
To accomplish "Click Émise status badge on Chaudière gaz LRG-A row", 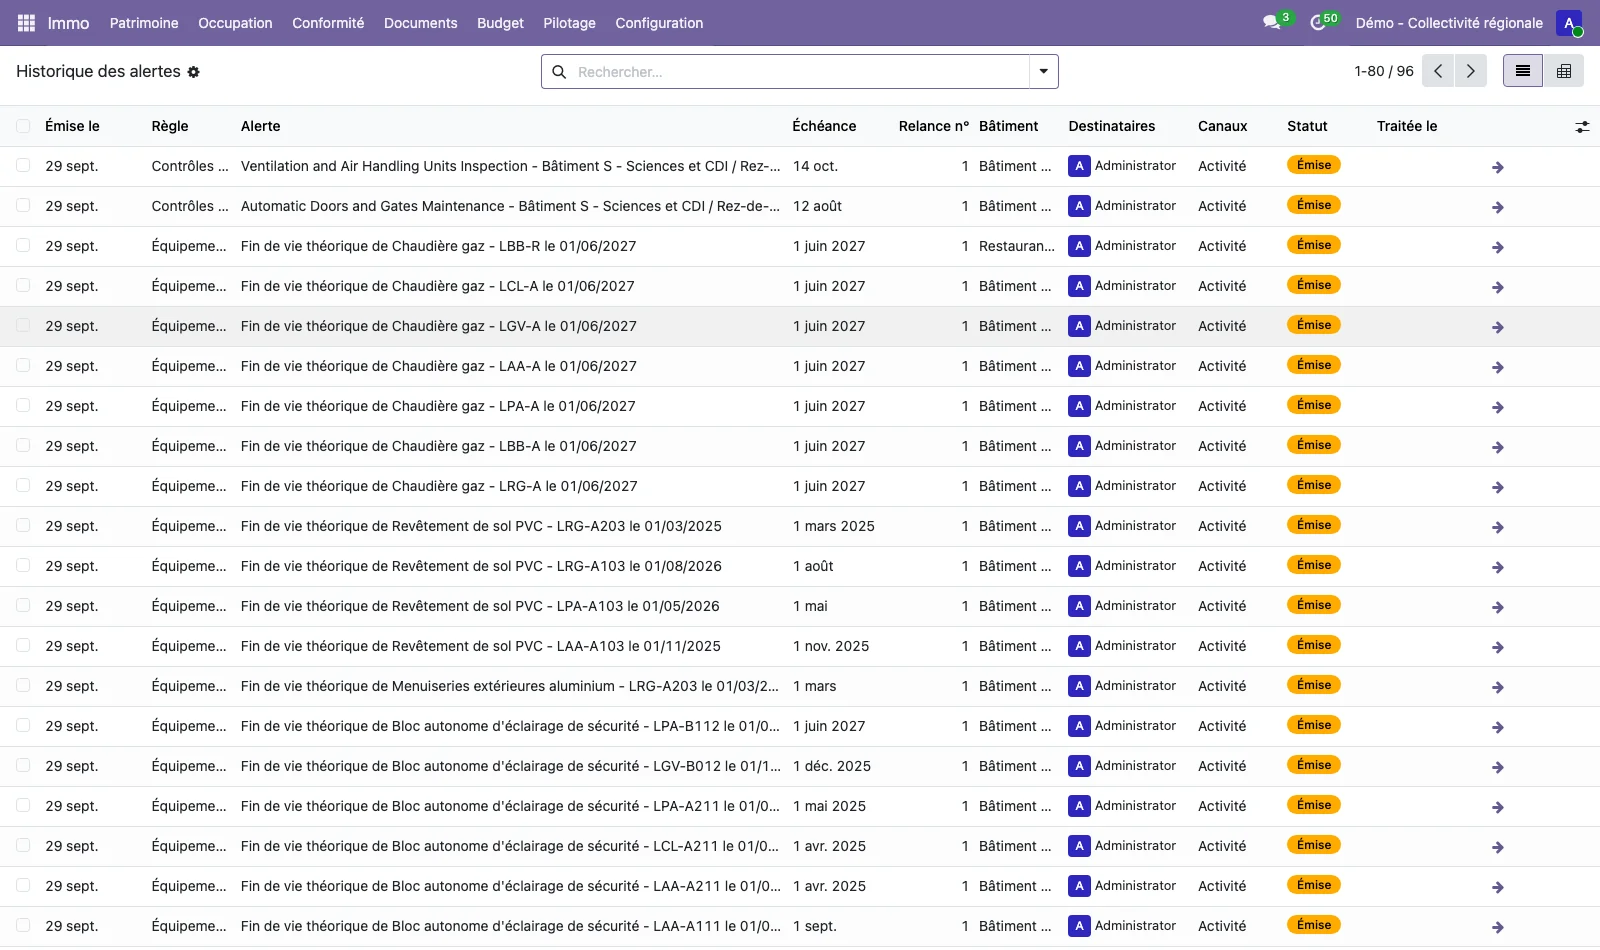I will click(x=1313, y=485).
